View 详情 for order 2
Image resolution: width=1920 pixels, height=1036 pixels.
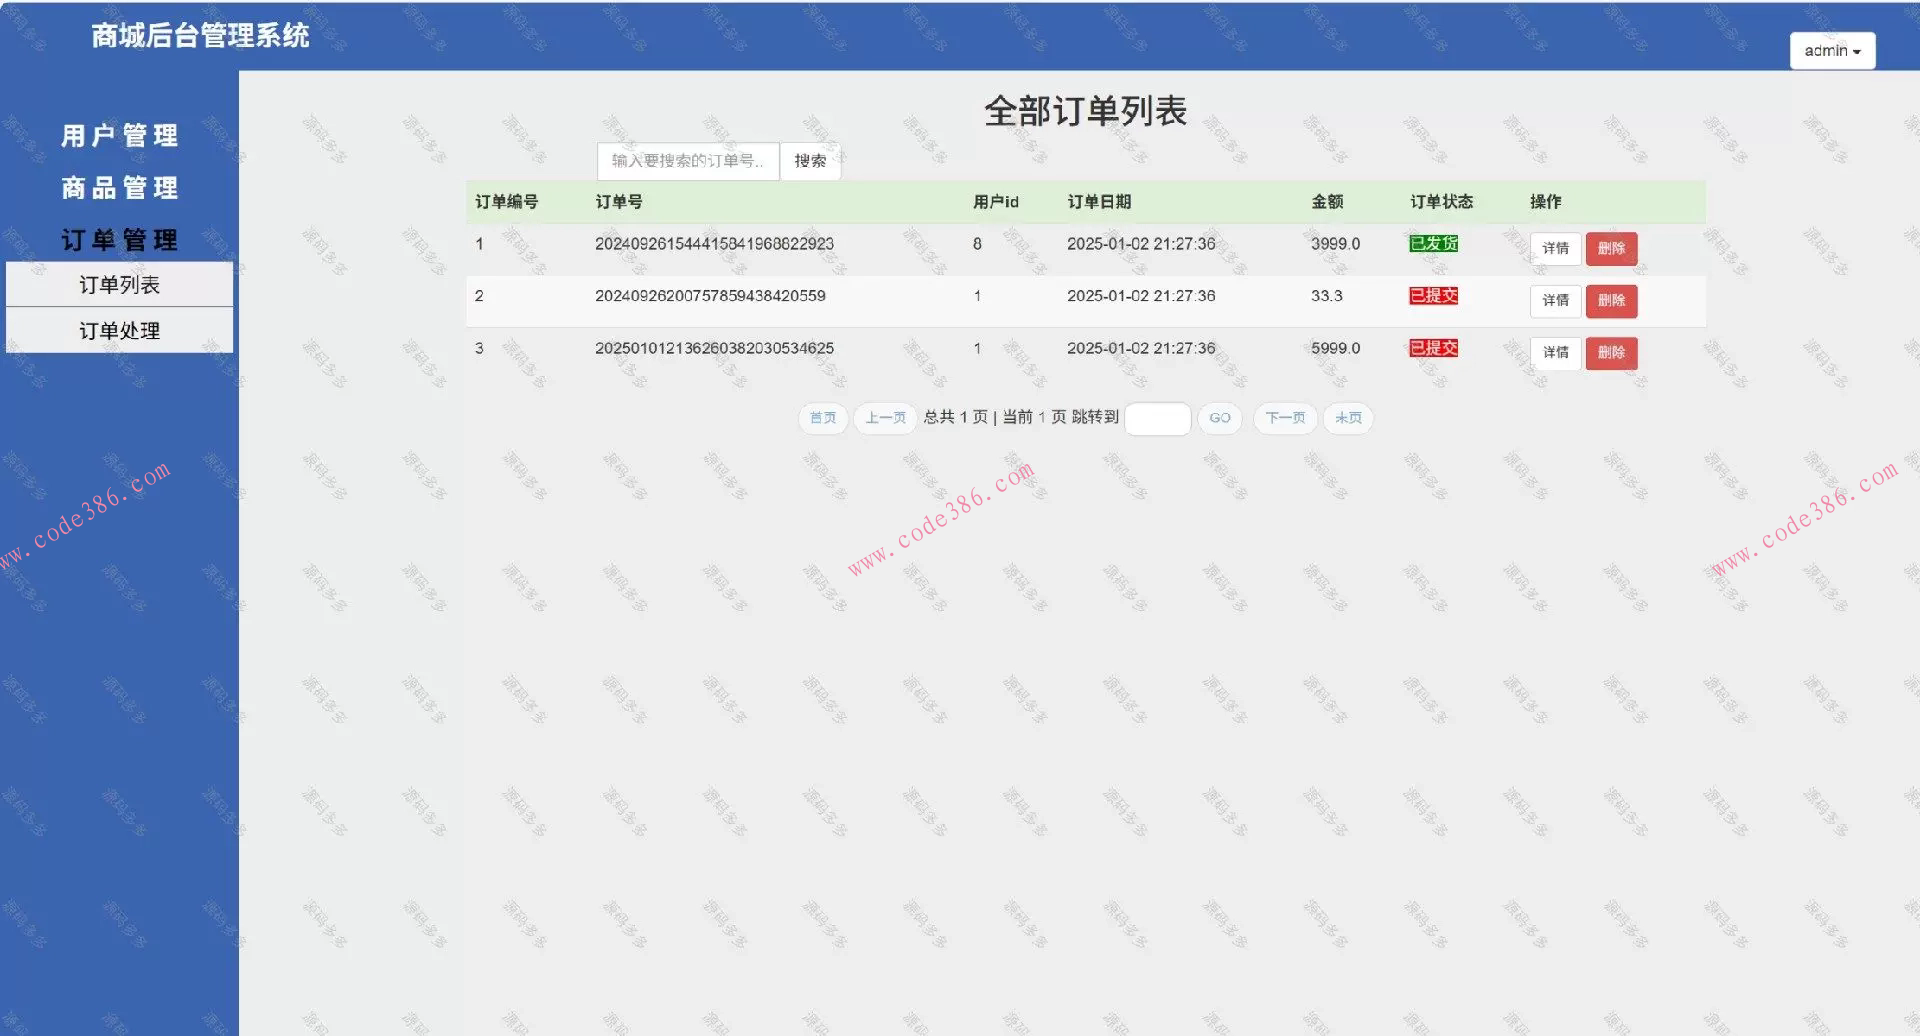coord(1555,300)
